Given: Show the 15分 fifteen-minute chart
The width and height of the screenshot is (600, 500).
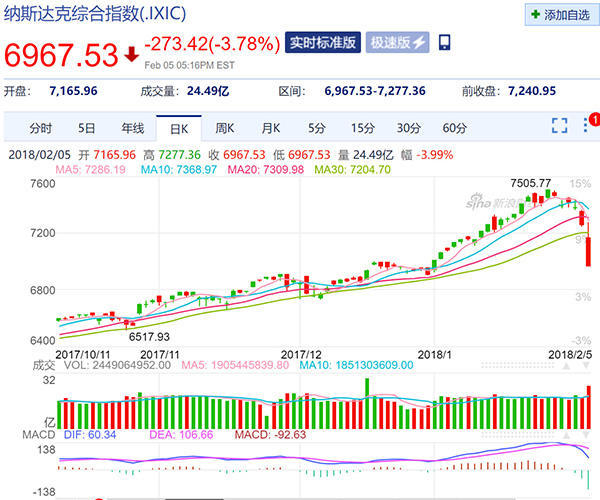Looking at the screenshot, I should click(x=363, y=128).
